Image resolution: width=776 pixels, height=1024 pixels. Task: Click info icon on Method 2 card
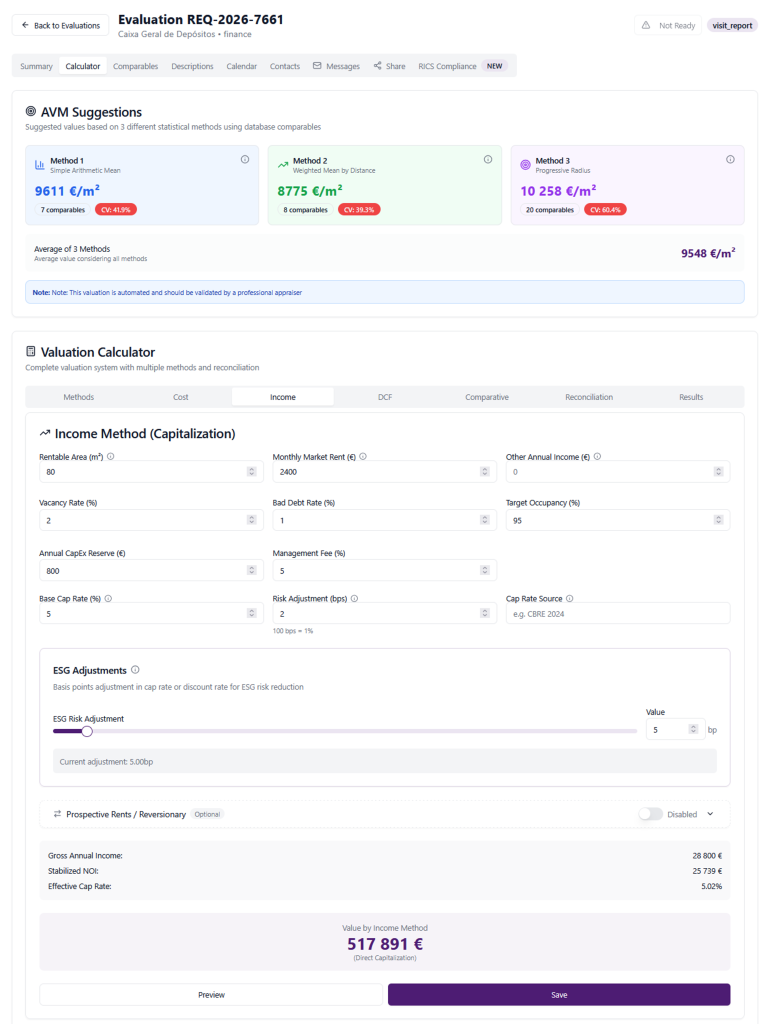488,159
